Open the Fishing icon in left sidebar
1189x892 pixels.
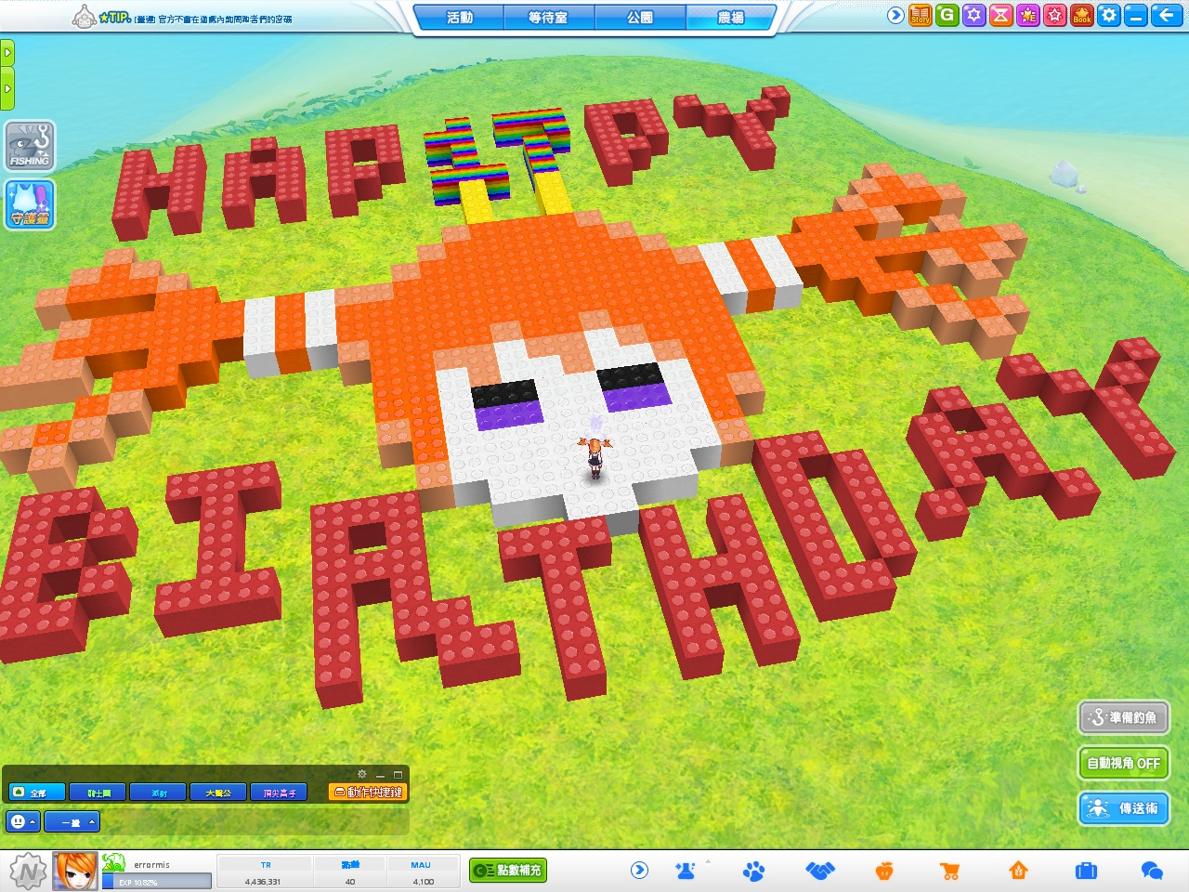(29, 146)
